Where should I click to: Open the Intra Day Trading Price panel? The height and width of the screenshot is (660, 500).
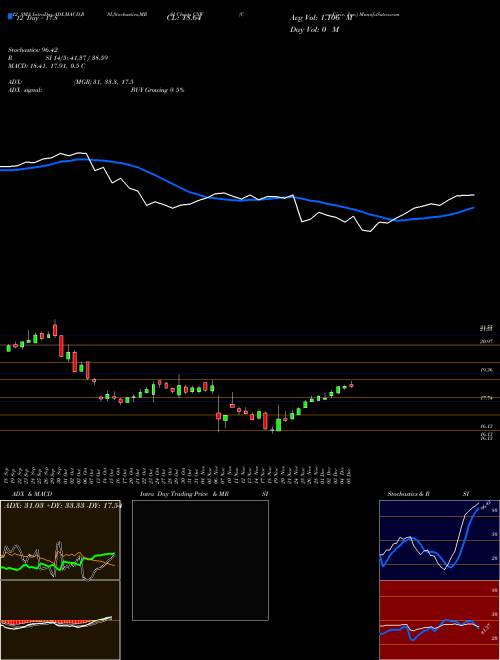click(200, 560)
